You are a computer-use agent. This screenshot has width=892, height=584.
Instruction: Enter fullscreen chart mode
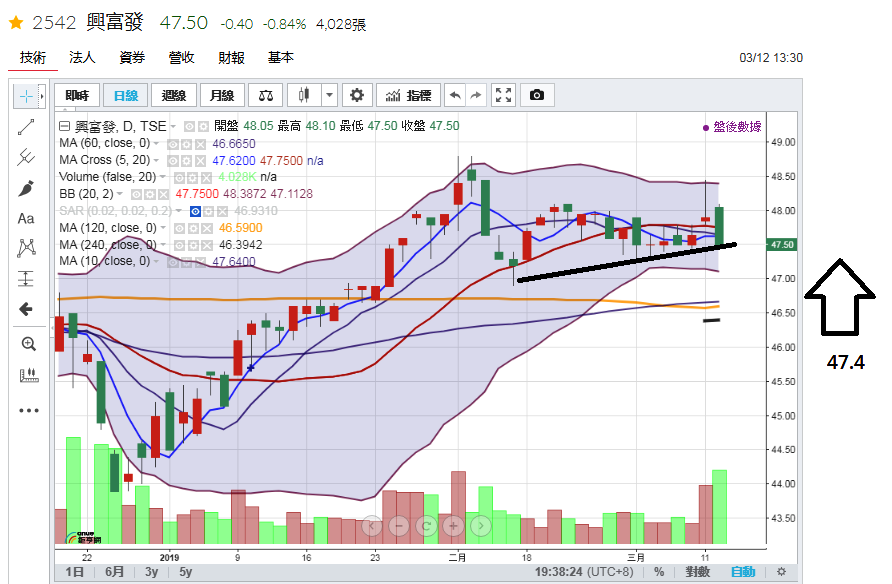click(x=503, y=95)
